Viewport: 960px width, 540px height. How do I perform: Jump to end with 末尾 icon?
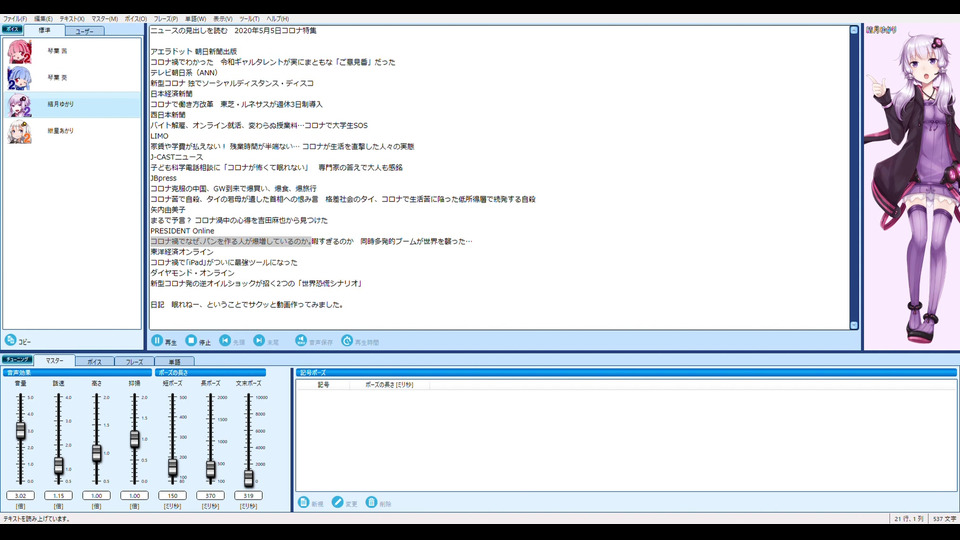click(260, 340)
